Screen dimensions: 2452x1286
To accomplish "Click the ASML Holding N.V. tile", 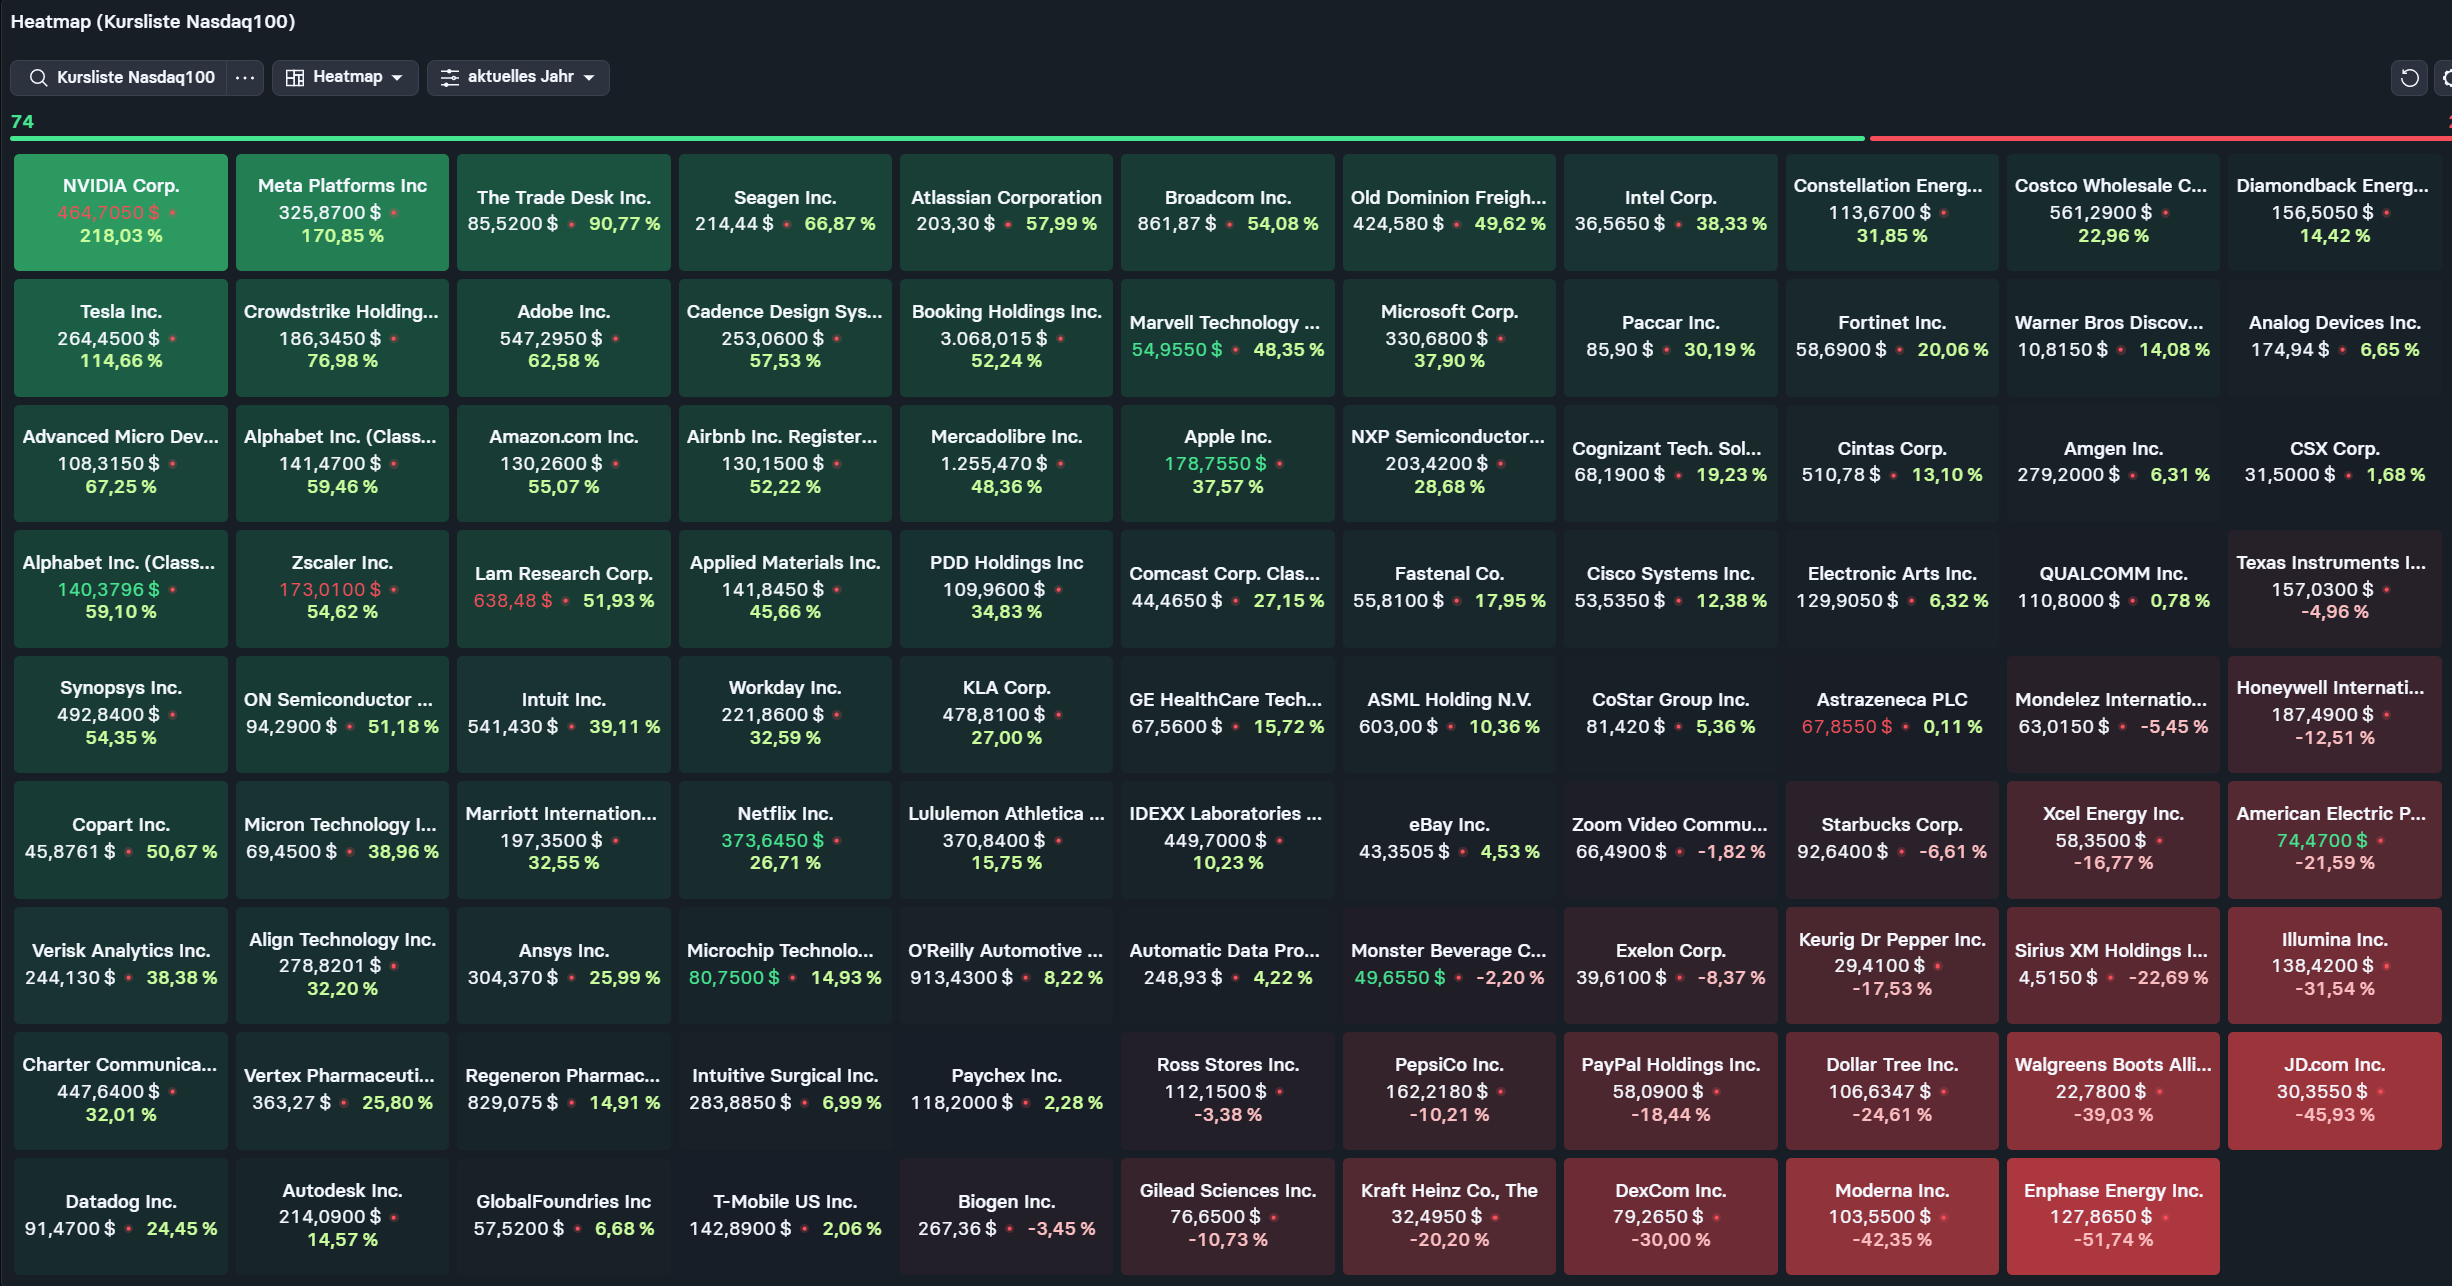I will (1449, 714).
